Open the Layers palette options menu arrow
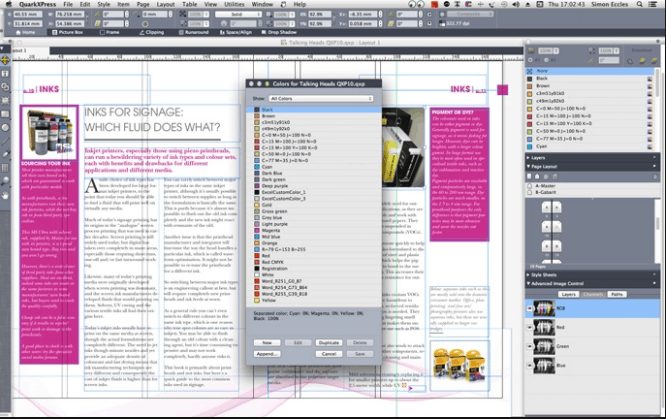 click(654, 158)
